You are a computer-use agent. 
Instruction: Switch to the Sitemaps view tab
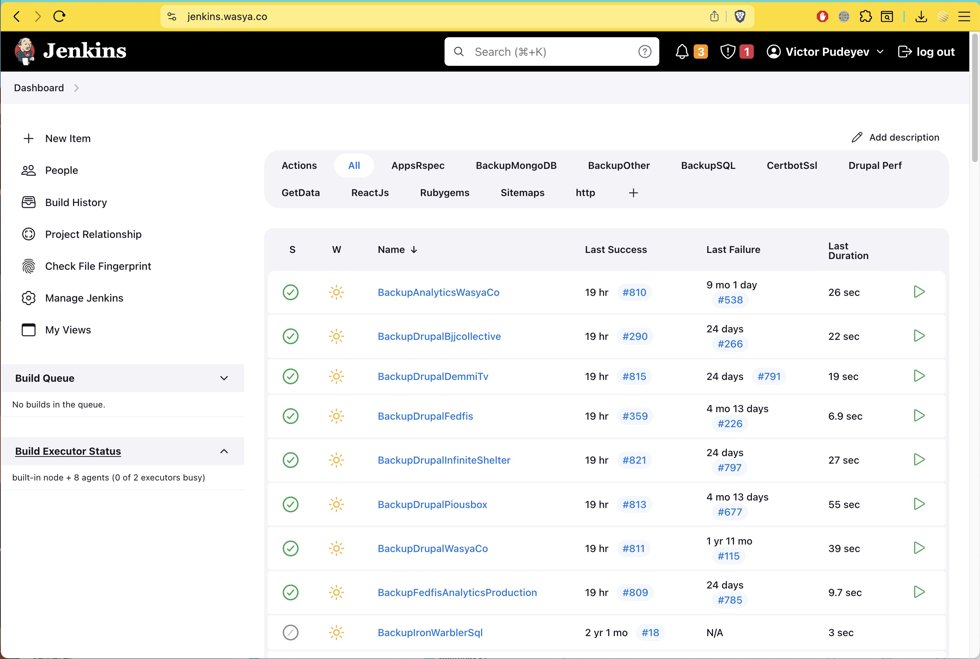(521, 192)
